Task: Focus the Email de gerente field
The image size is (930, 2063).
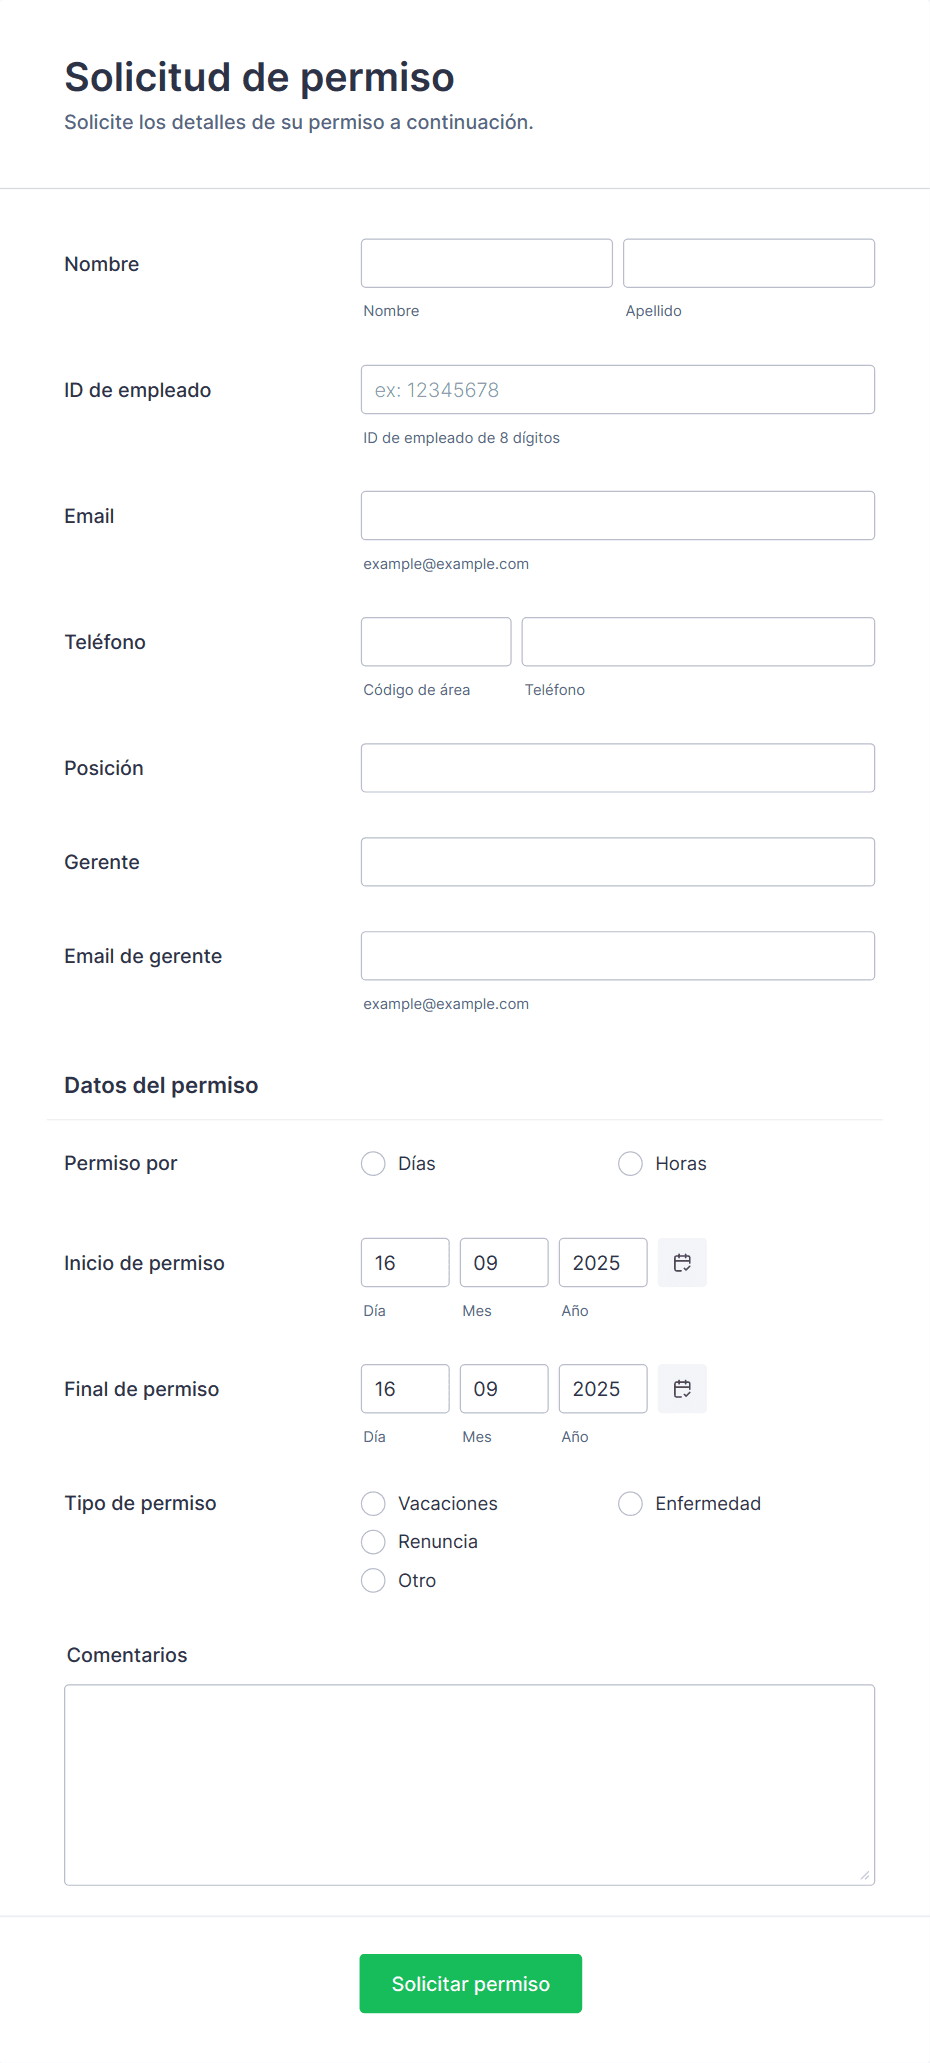Action: (x=617, y=955)
